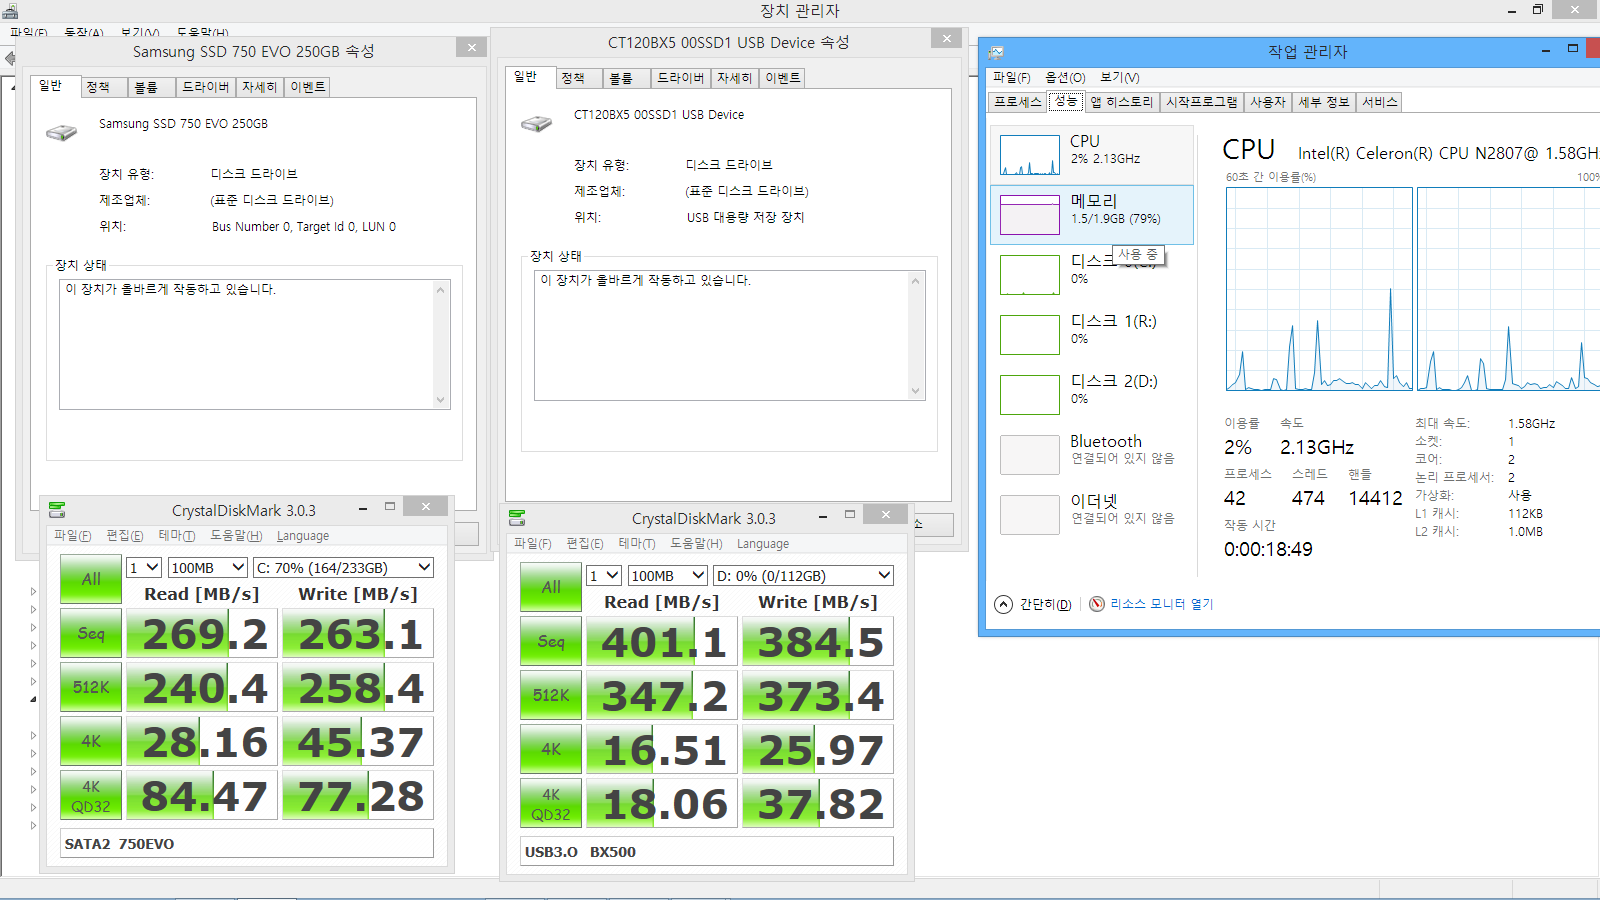The height and width of the screenshot is (900, 1600).
Task: Switch to Task Manager Startup tab
Action: point(1201,102)
